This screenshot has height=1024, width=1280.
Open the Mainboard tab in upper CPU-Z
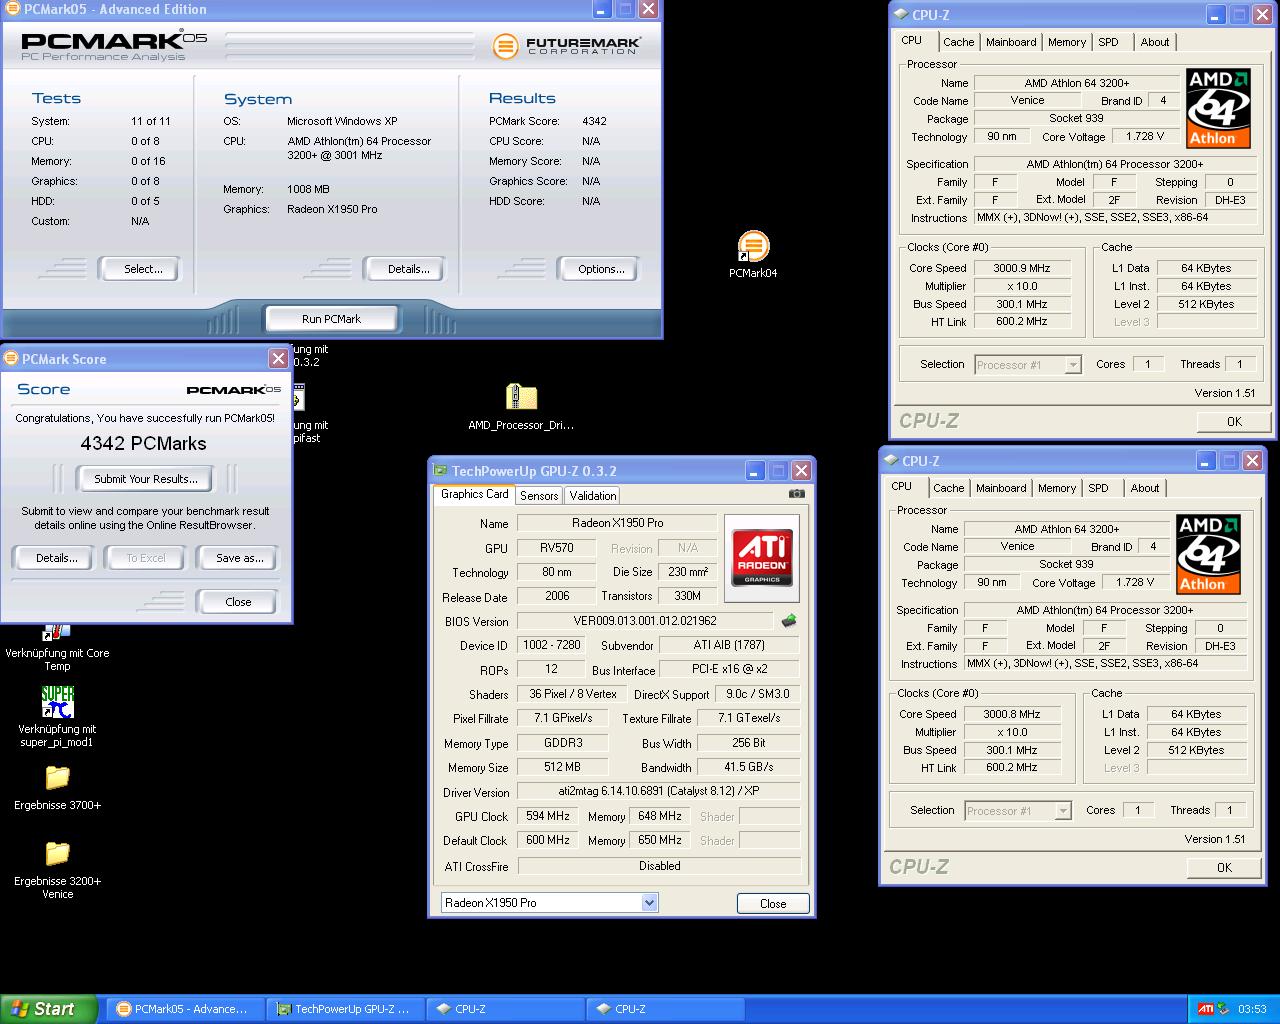pyautogui.click(x=1011, y=42)
